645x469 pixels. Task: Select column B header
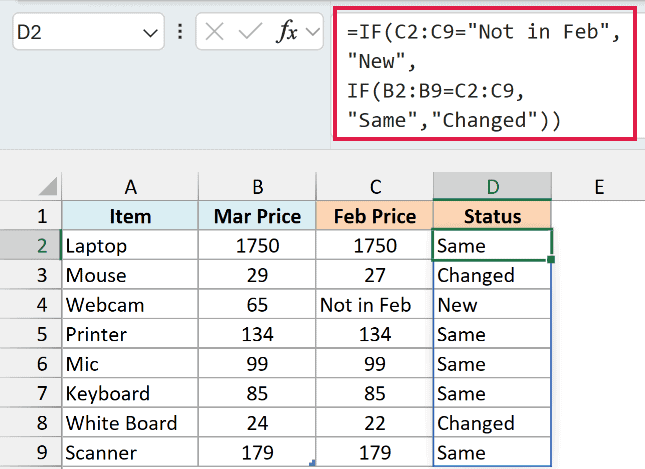point(257,187)
